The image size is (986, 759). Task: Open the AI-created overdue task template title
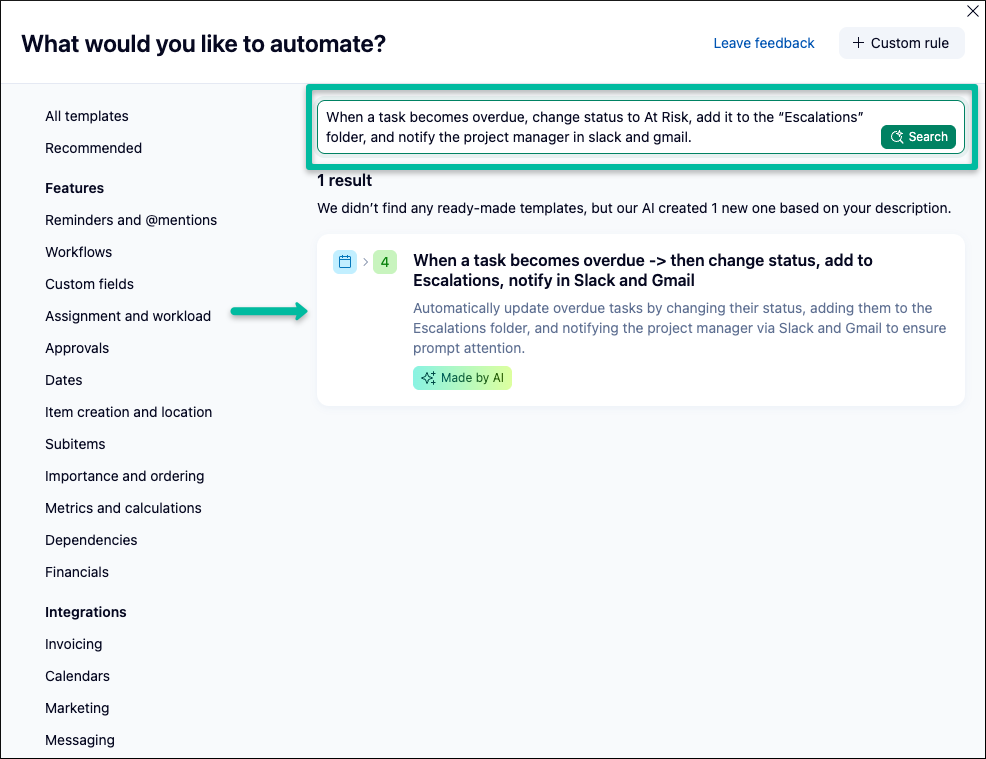[x=642, y=270]
